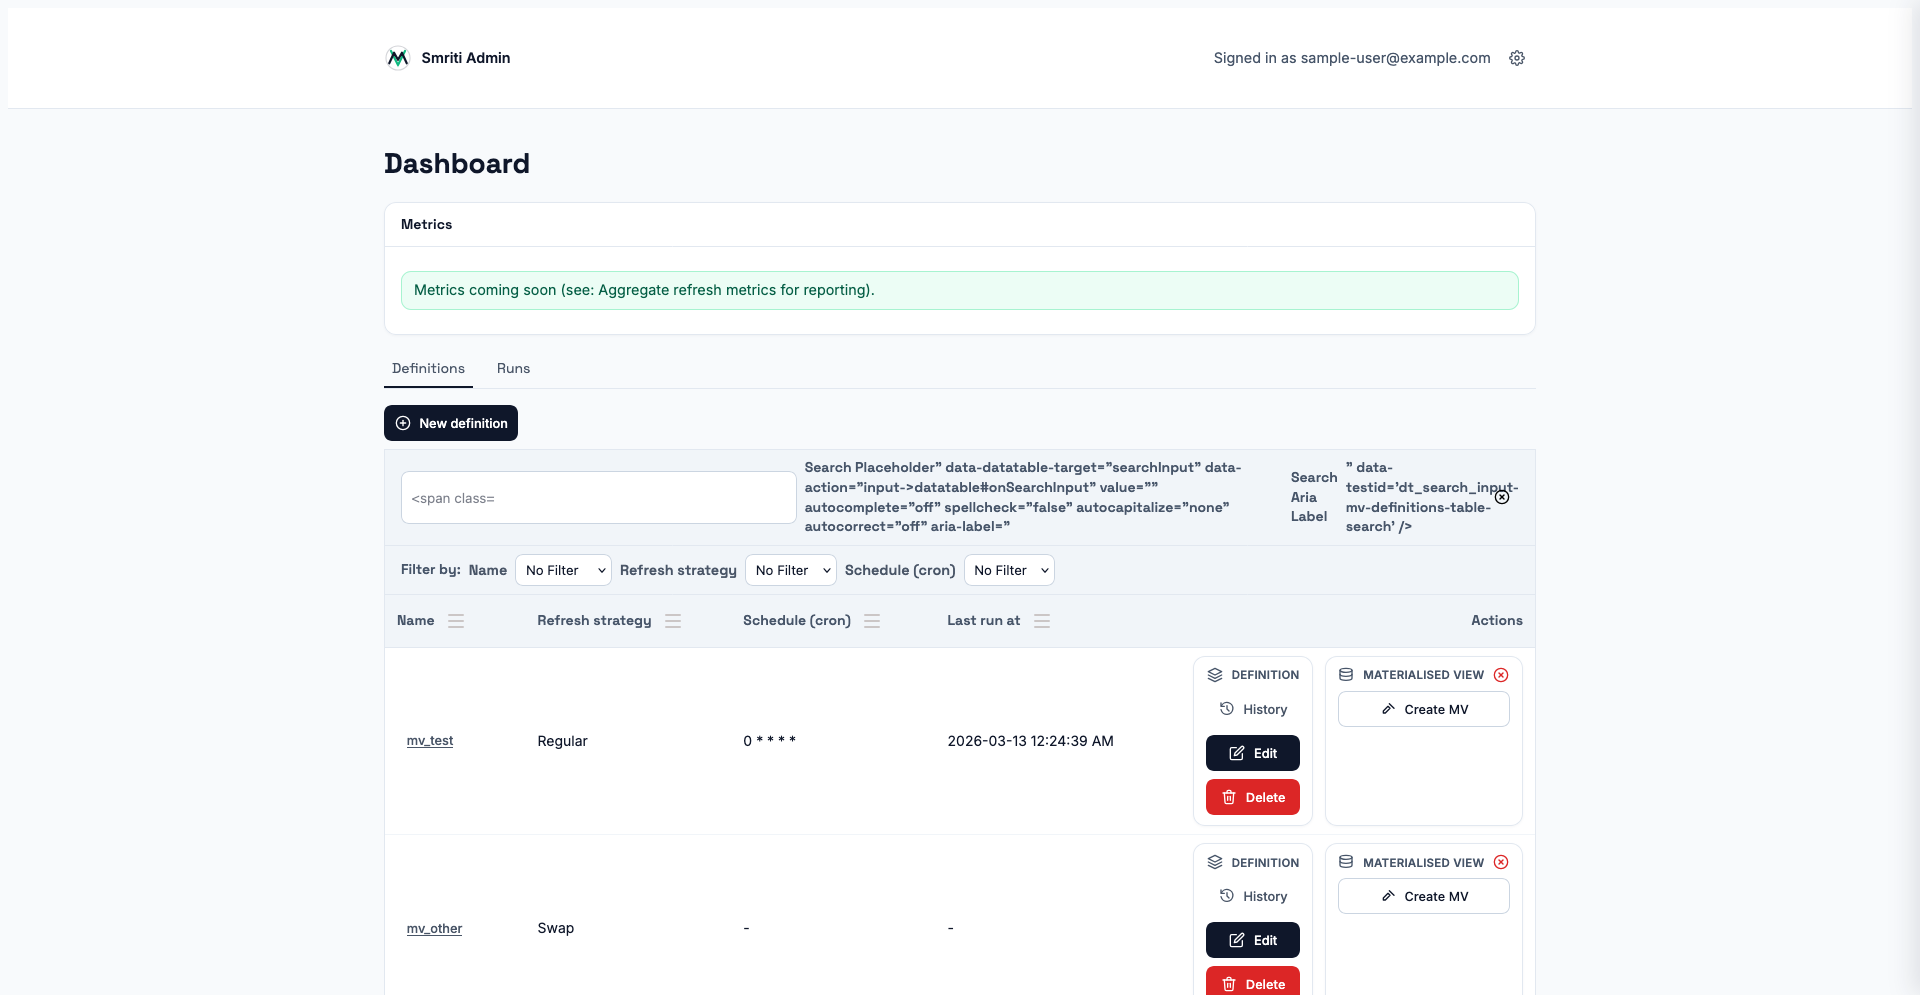This screenshot has height=995, width=1920.
Task: Delete the mv_test definition
Action: point(1252,797)
